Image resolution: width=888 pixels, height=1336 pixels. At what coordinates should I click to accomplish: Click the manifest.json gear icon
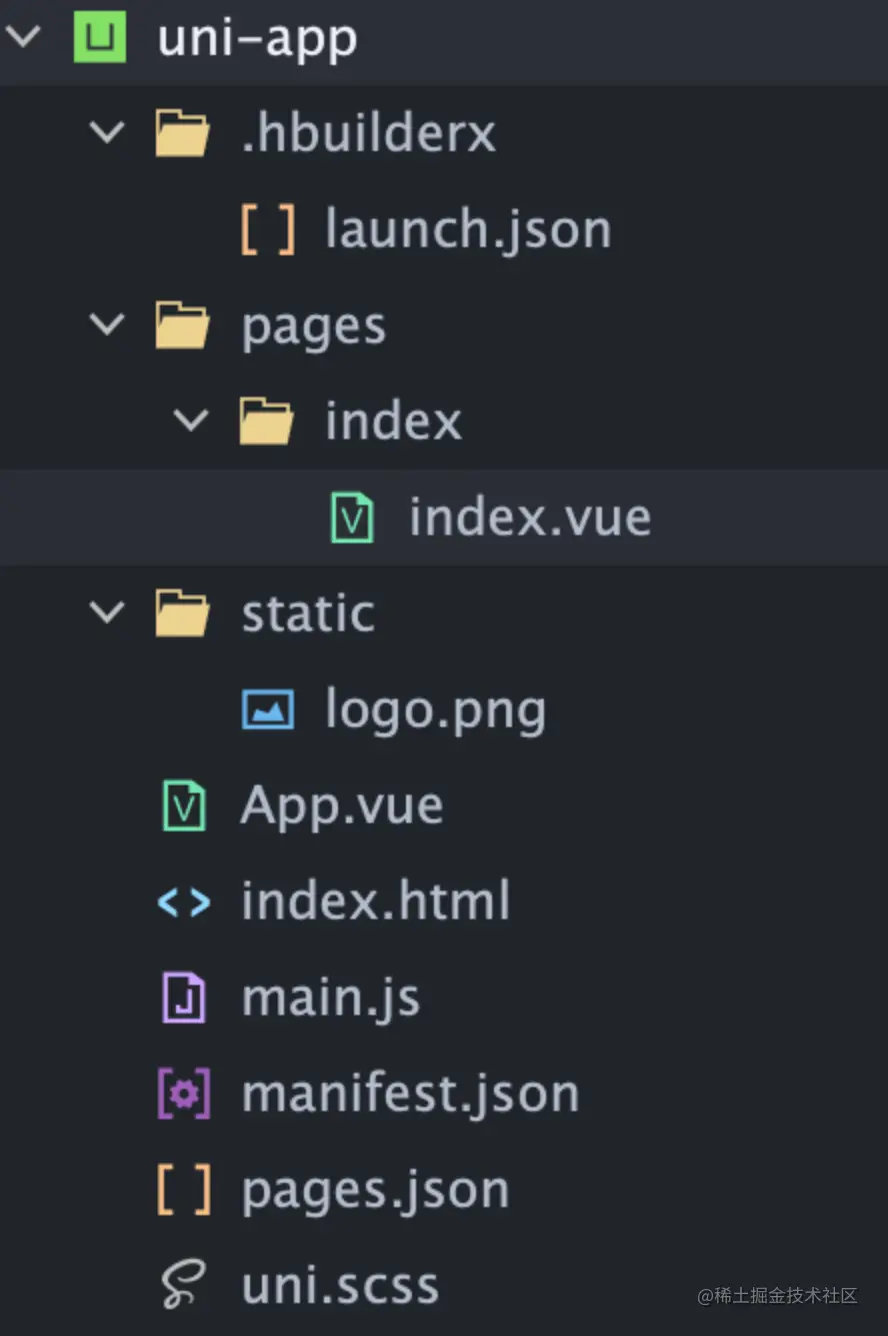[x=184, y=1094]
